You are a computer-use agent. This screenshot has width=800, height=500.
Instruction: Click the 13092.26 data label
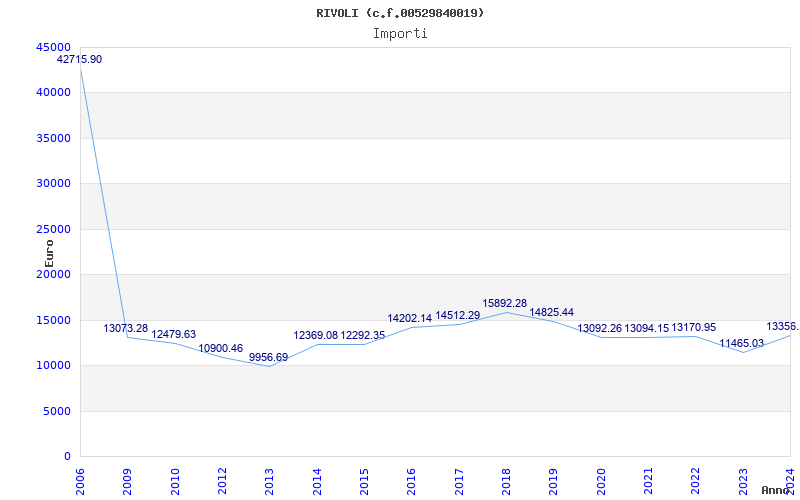599,328
